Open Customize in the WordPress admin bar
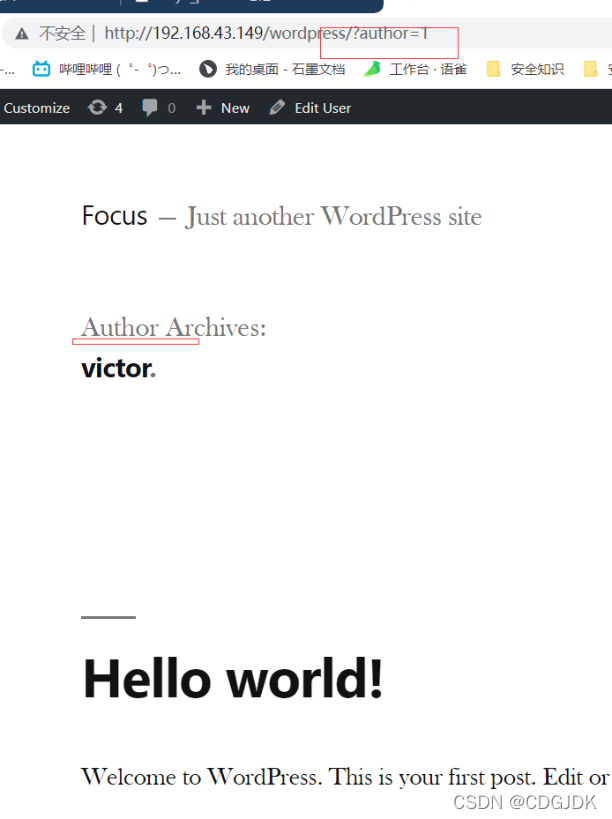 pyautogui.click(x=37, y=108)
